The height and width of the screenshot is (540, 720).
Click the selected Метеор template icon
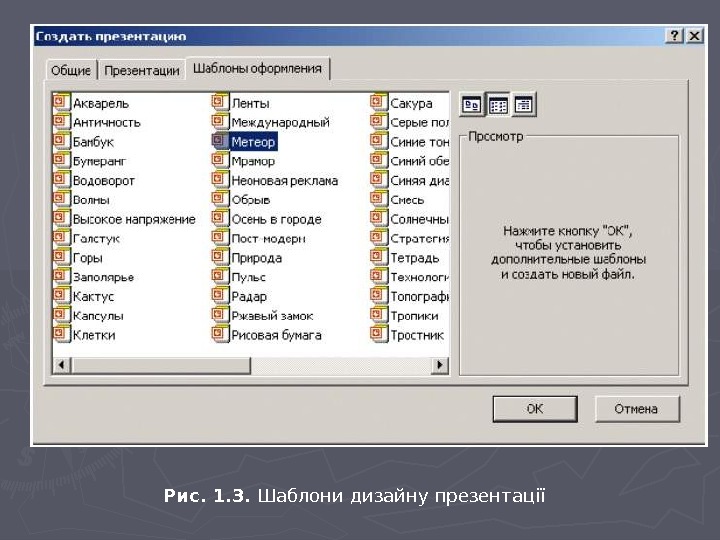point(220,141)
